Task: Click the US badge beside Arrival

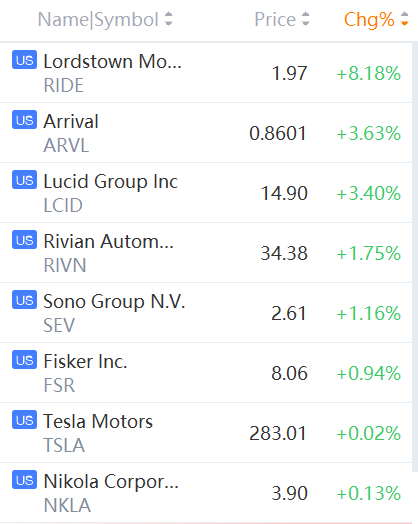Action: coord(24,120)
